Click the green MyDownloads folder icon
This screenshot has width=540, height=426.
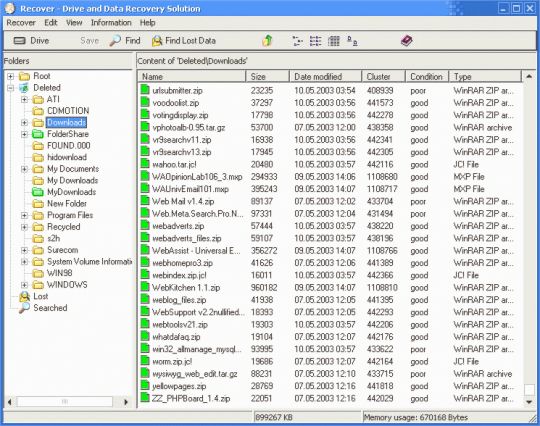pyautogui.click(x=38, y=192)
